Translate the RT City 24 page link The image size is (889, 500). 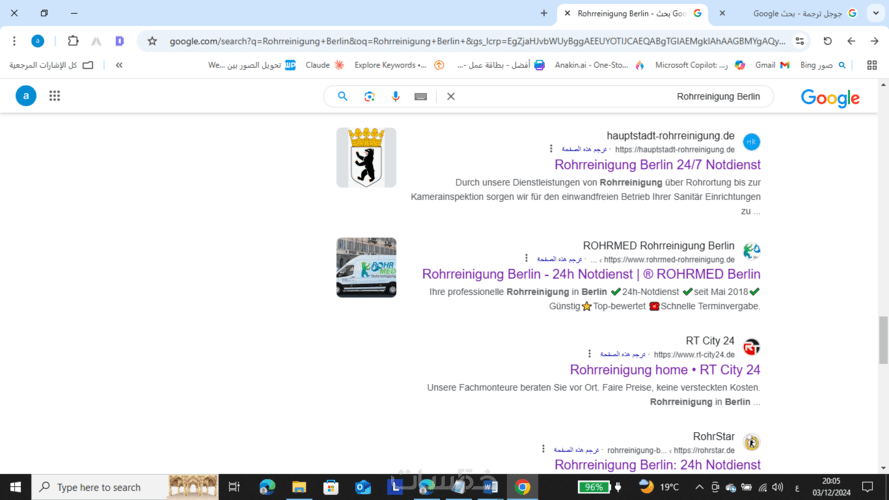(x=623, y=354)
